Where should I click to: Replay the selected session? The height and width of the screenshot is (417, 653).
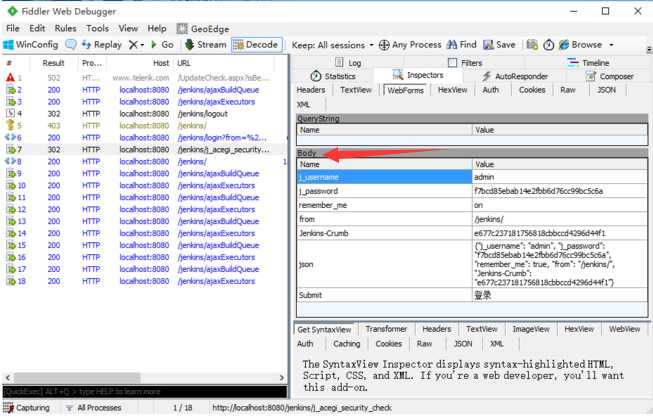(x=102, y=45)
